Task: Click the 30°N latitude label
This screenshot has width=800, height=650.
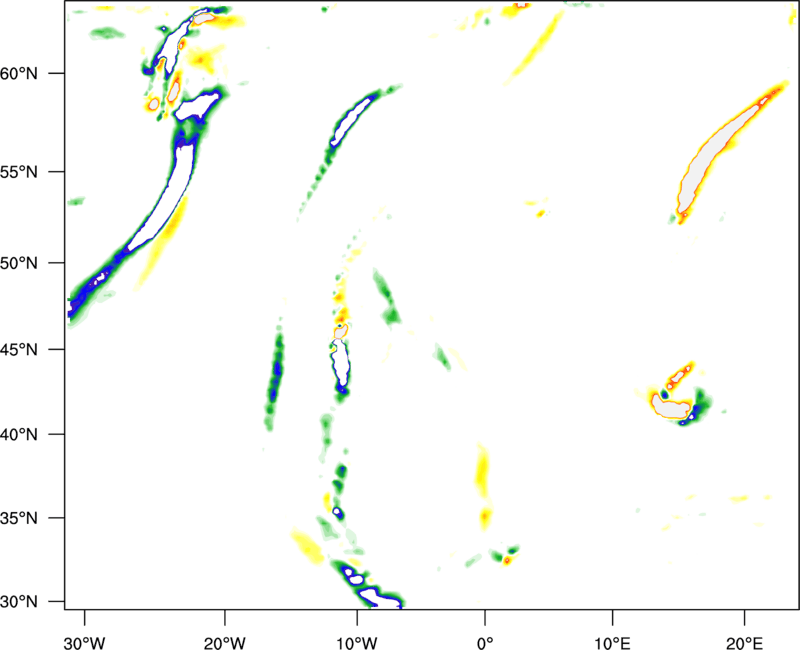Action: click(x=19, y=602)
